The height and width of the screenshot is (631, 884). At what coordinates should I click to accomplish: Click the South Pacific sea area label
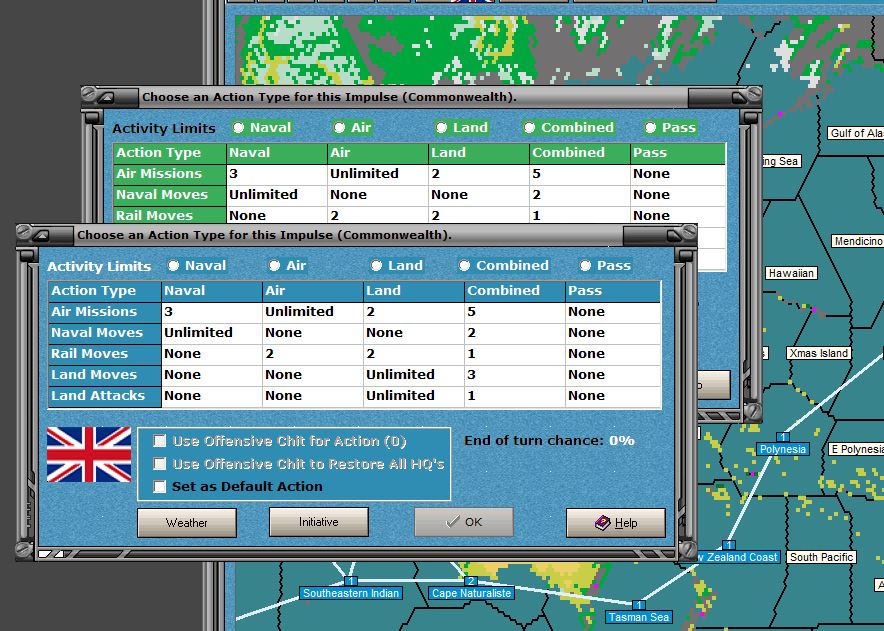point(821,557)
